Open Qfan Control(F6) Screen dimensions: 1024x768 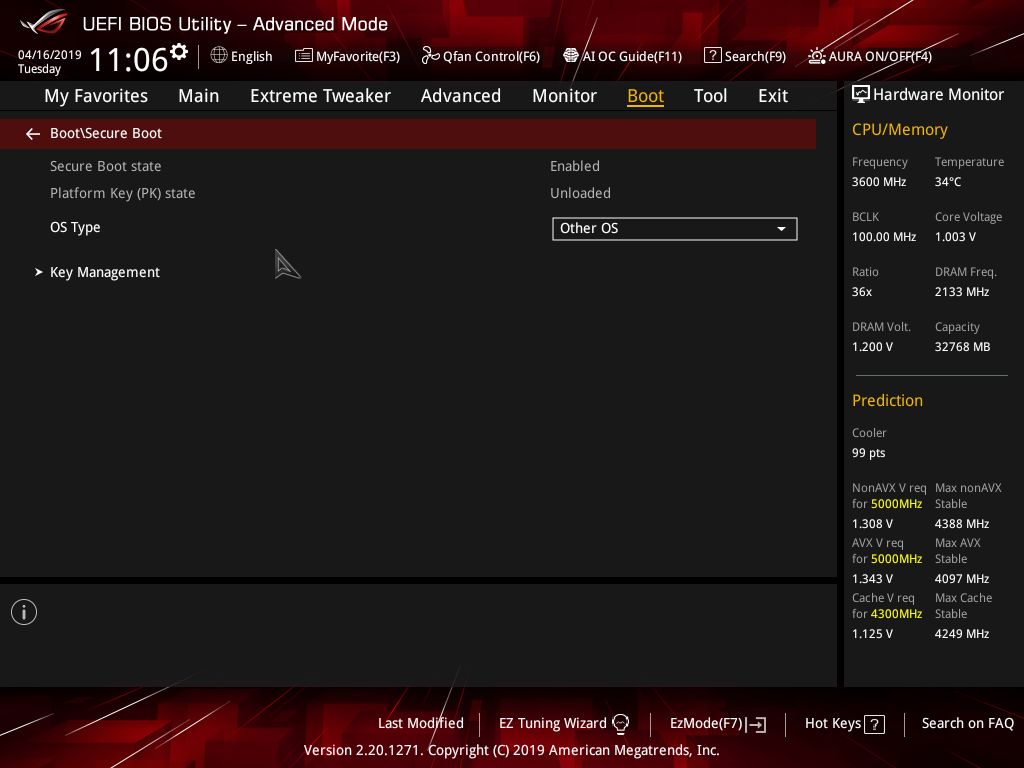[x=481, y=56]
